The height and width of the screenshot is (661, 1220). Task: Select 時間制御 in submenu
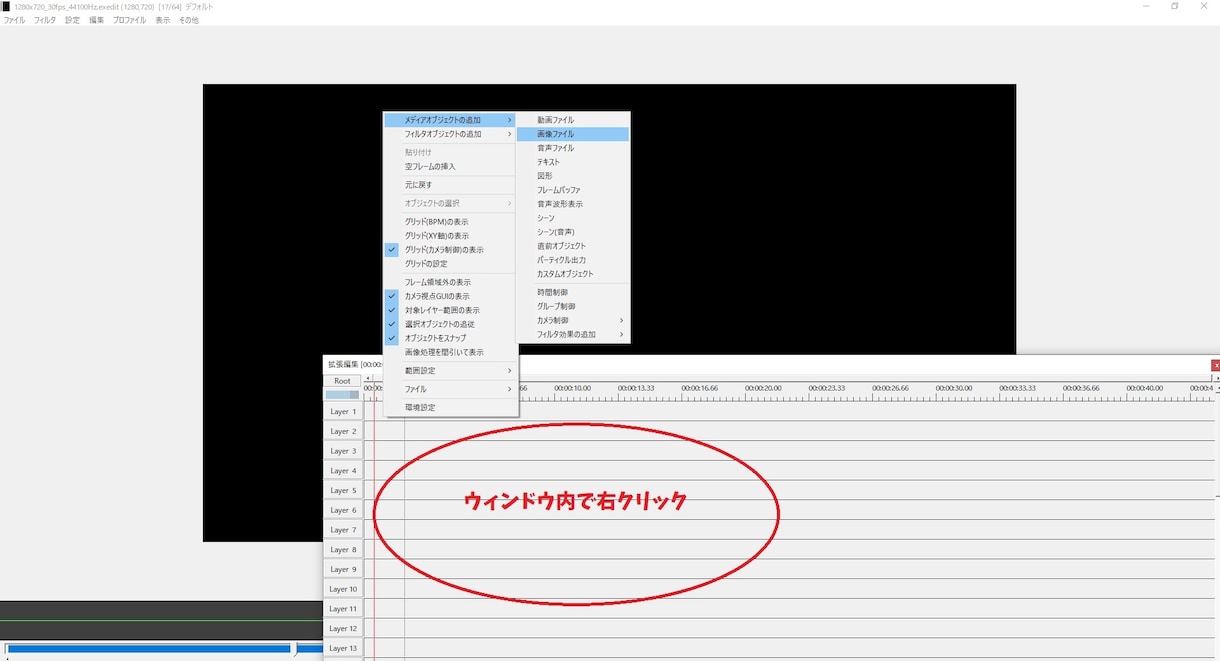(572, 292)
